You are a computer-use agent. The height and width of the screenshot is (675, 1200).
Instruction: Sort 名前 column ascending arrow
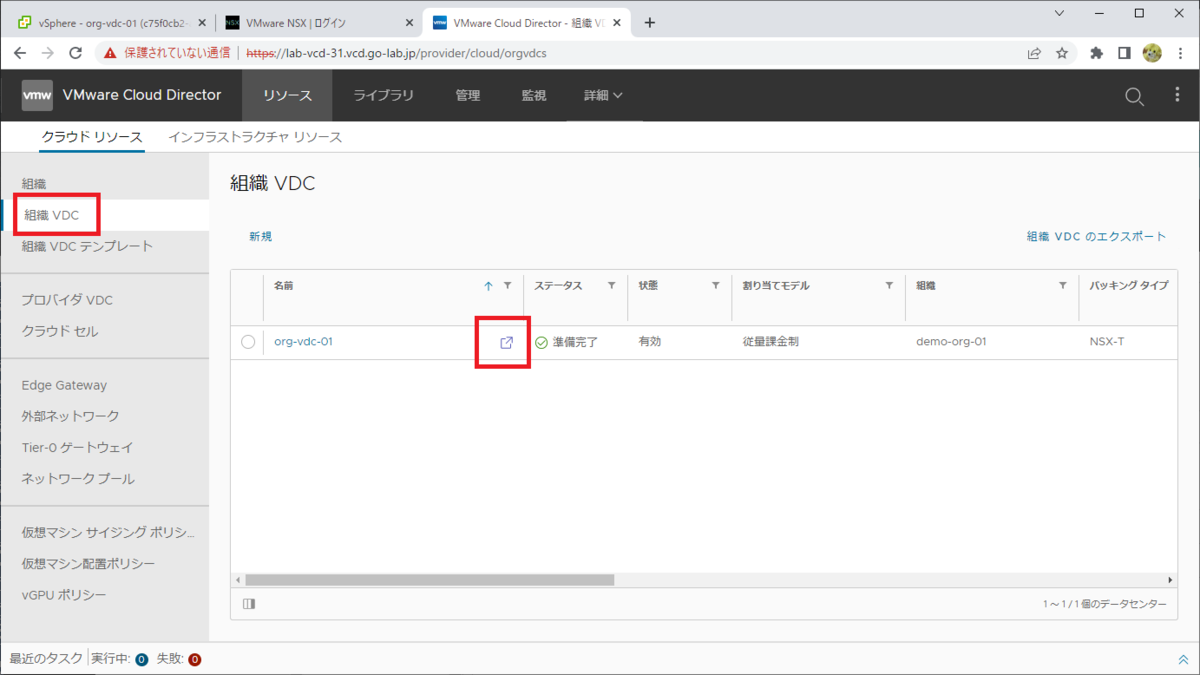[x=488, y=286]
